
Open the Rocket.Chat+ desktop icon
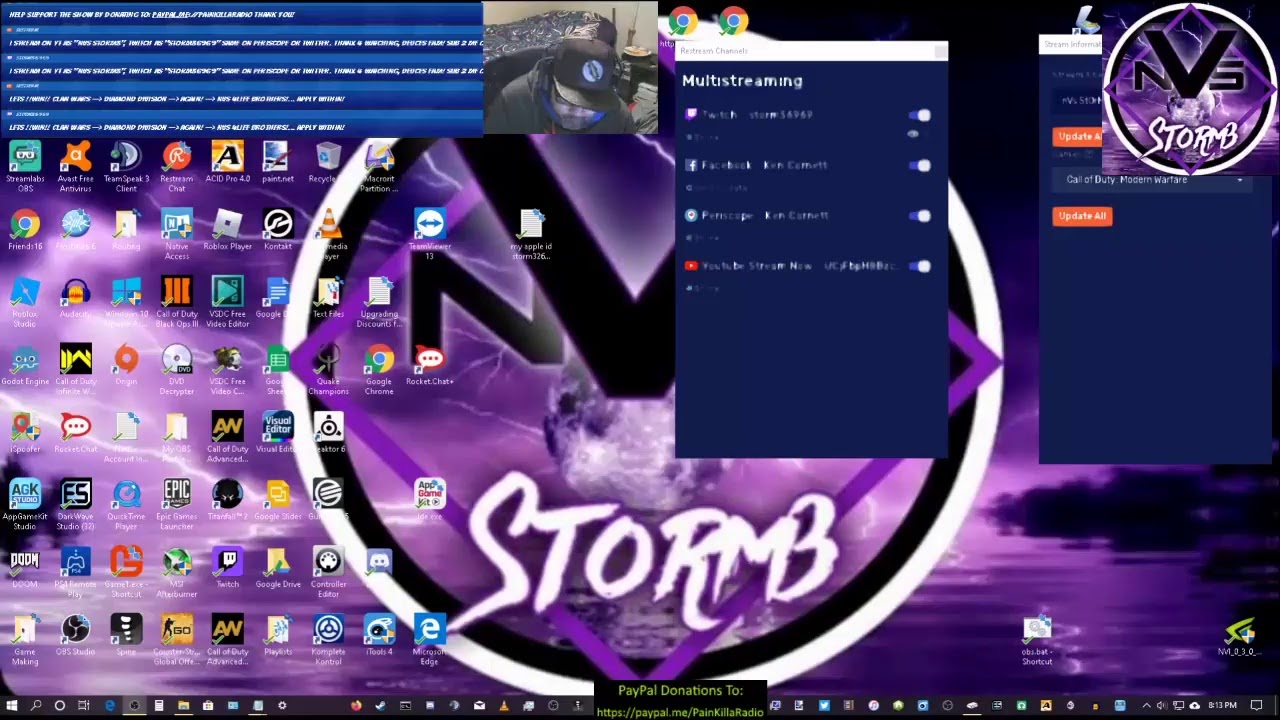430,366
